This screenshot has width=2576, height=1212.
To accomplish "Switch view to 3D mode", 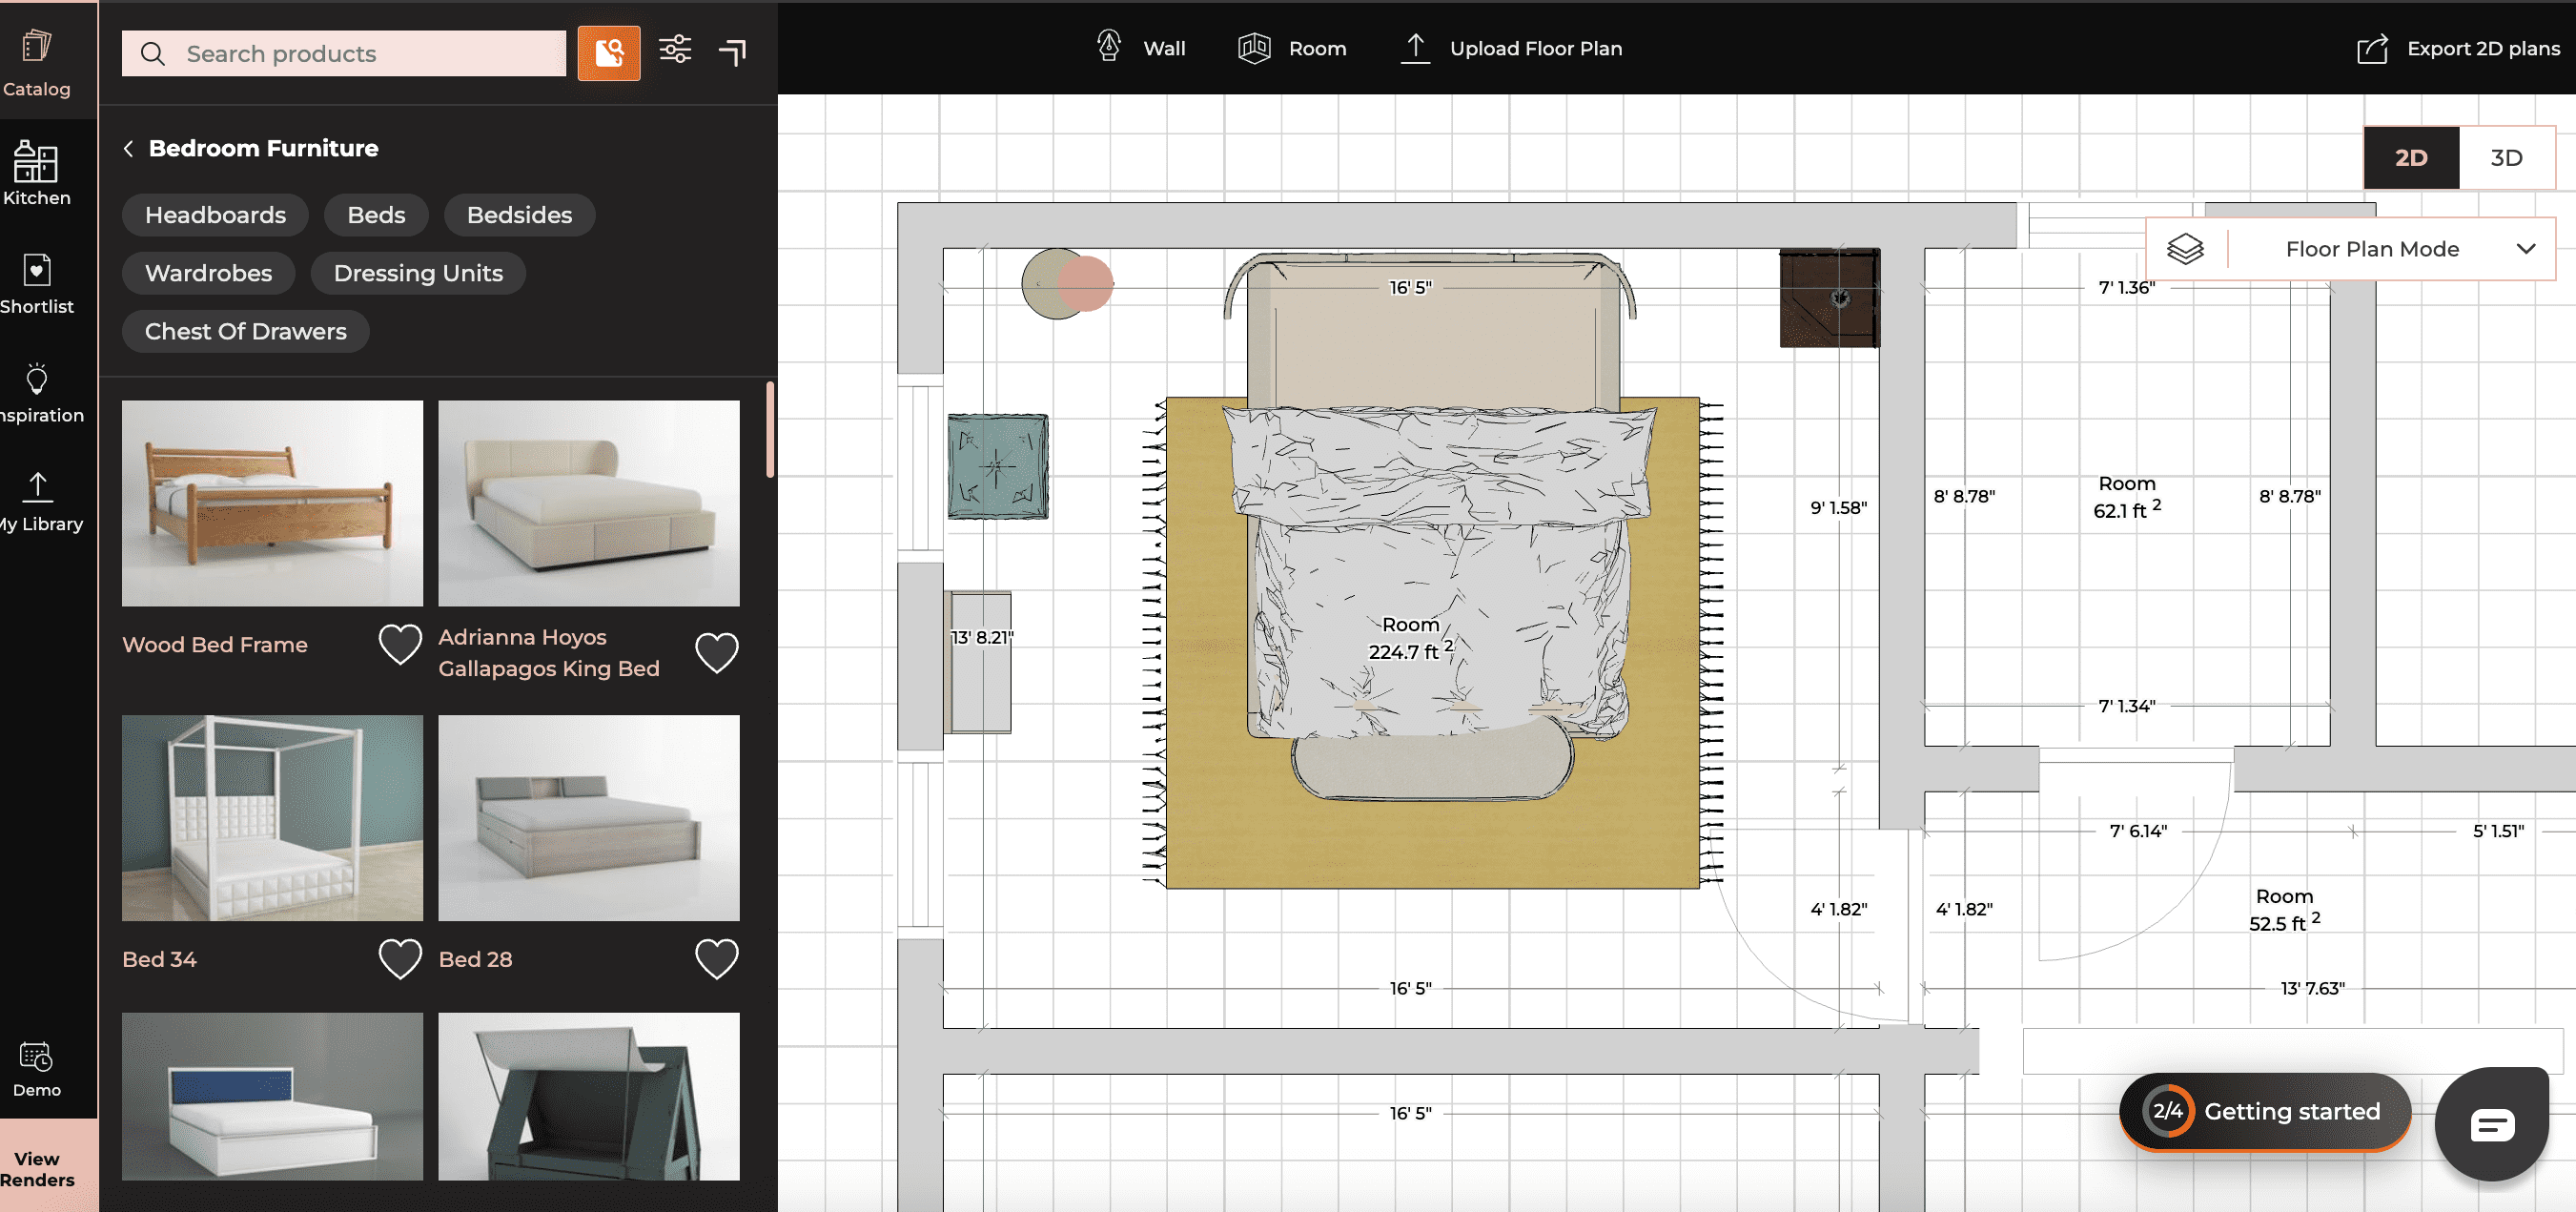I will [2507, 157].
